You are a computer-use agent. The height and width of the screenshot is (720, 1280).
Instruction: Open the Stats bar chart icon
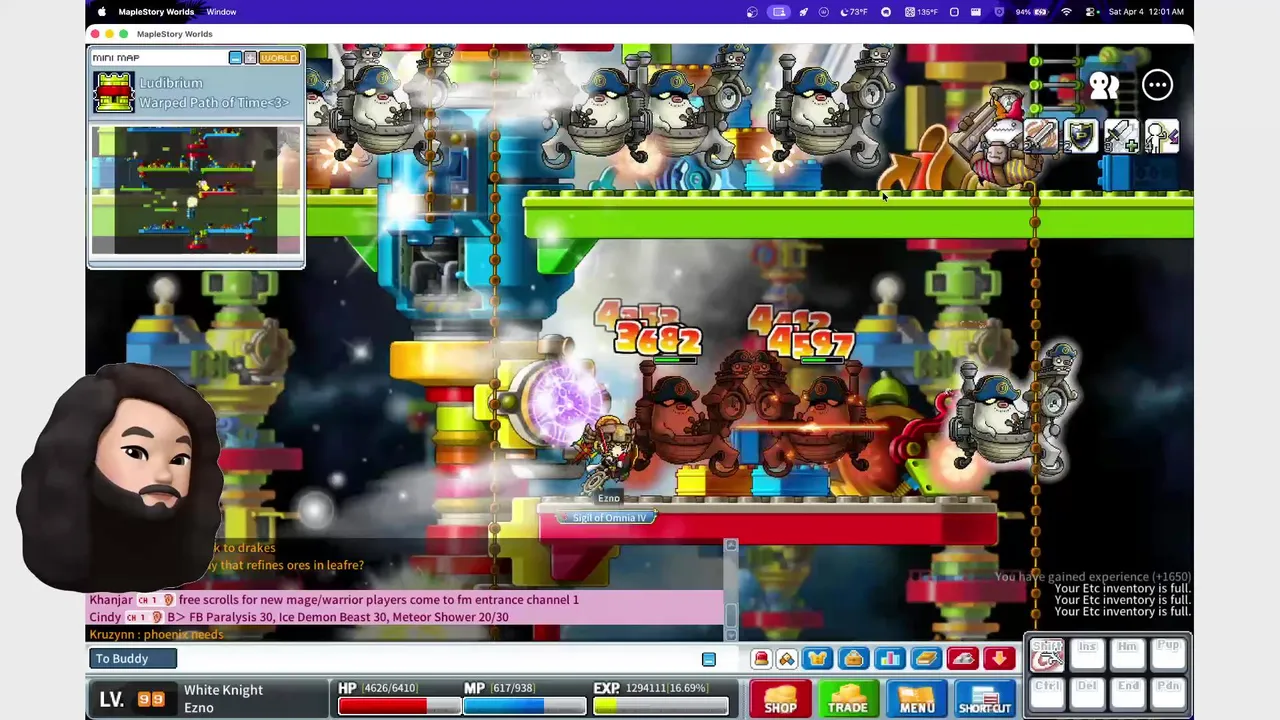(x=889, y=658)
